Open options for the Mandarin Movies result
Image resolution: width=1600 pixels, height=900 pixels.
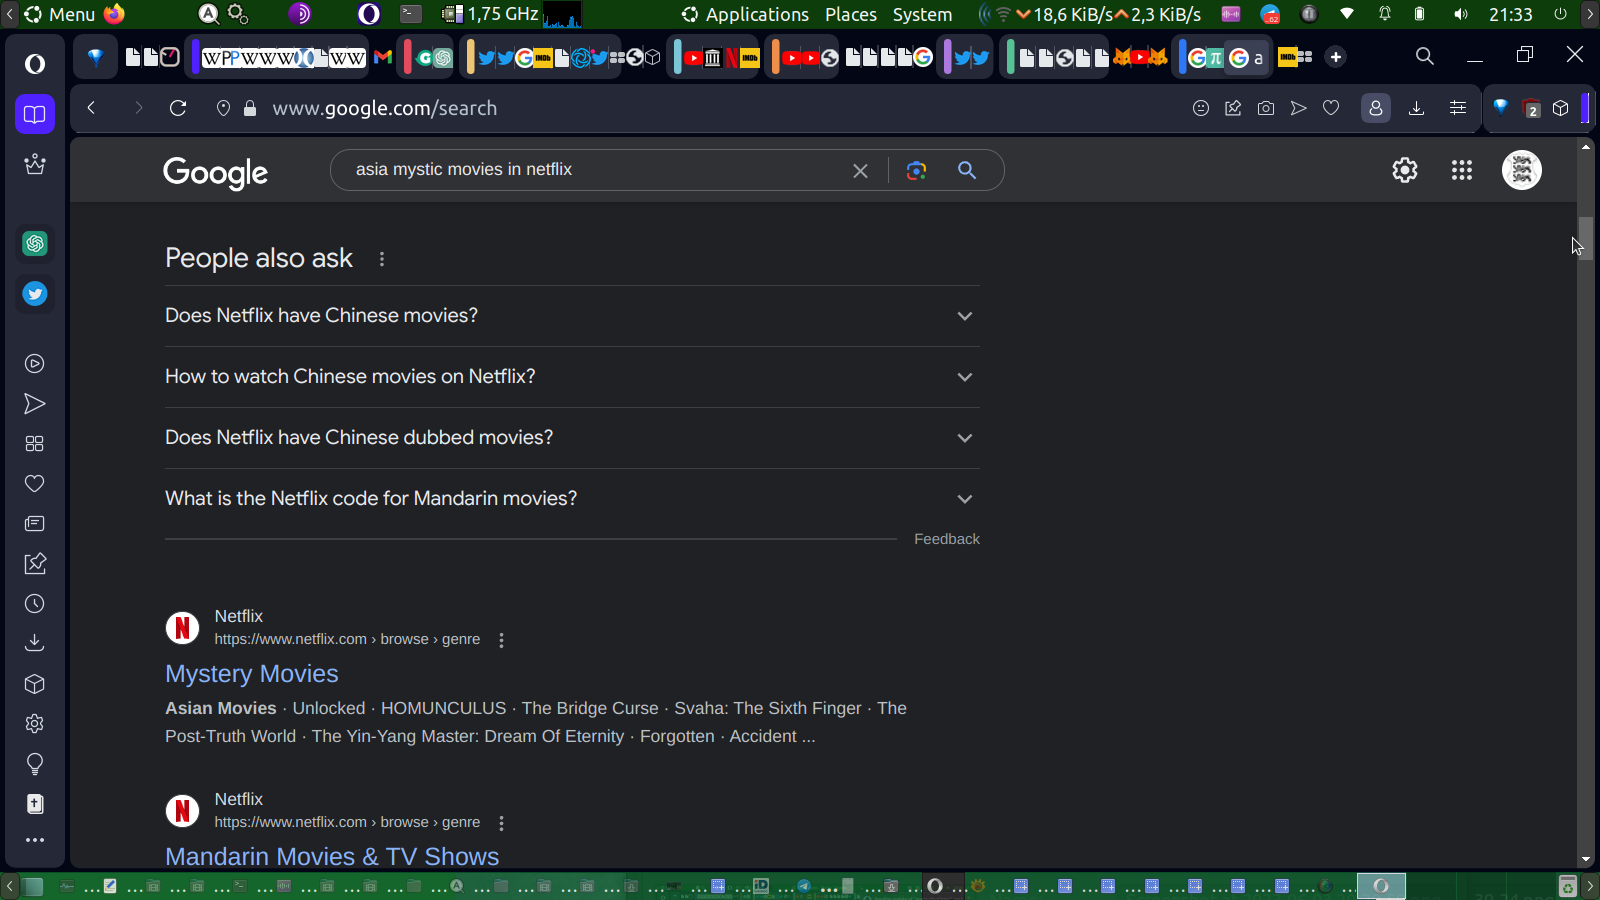(502, 823)
